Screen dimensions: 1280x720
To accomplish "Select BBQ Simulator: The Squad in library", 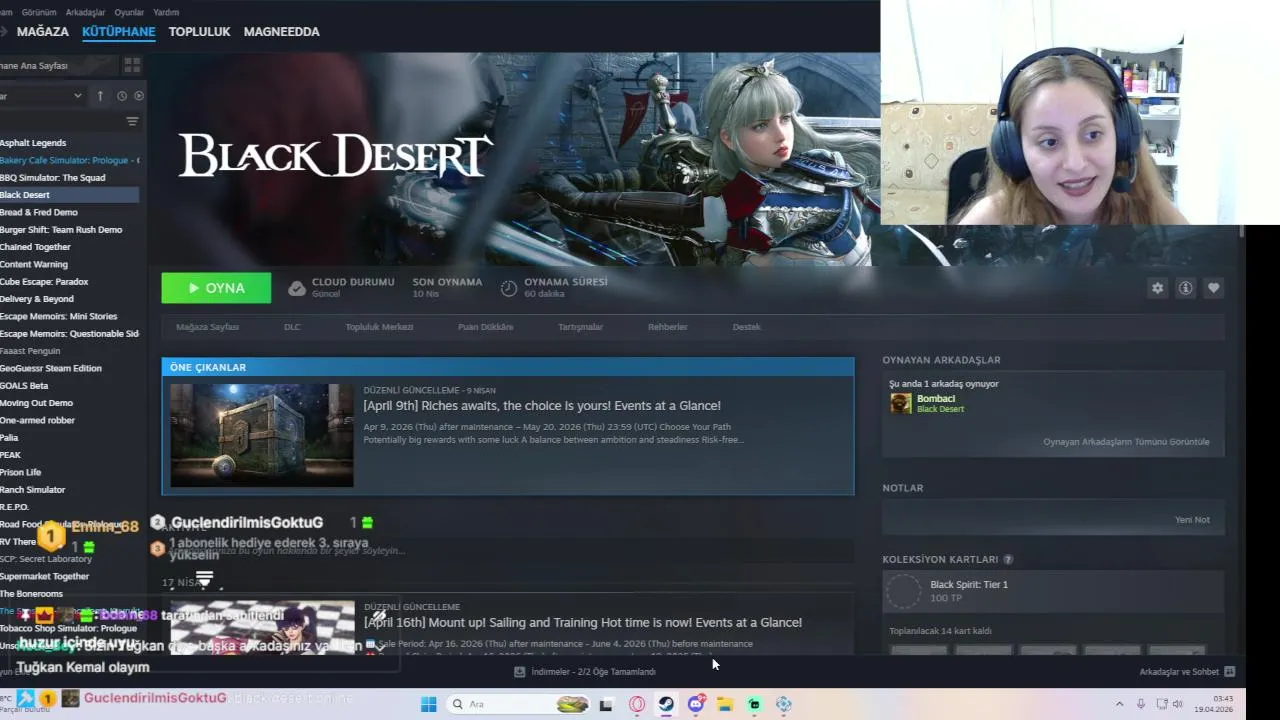I will [52, 178].
